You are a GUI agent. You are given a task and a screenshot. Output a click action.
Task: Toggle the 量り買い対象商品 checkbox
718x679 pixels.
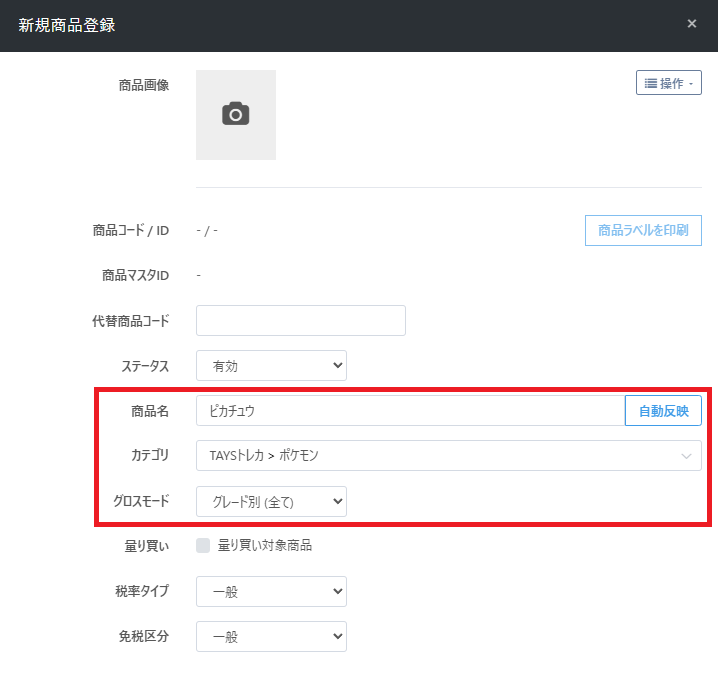point(204,545)
